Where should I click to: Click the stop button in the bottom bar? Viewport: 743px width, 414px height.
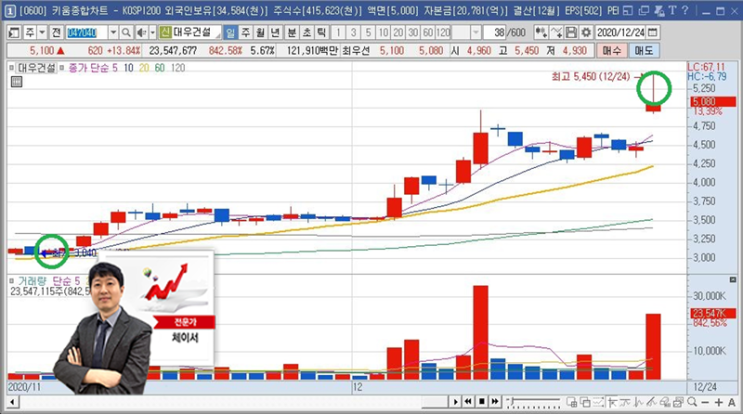[481, 402]
